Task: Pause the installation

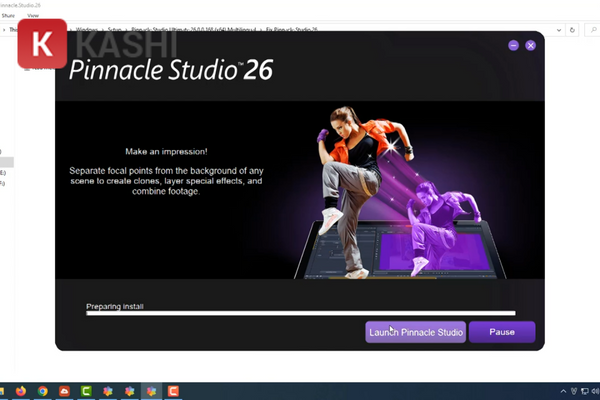Action: pos(502,332)
